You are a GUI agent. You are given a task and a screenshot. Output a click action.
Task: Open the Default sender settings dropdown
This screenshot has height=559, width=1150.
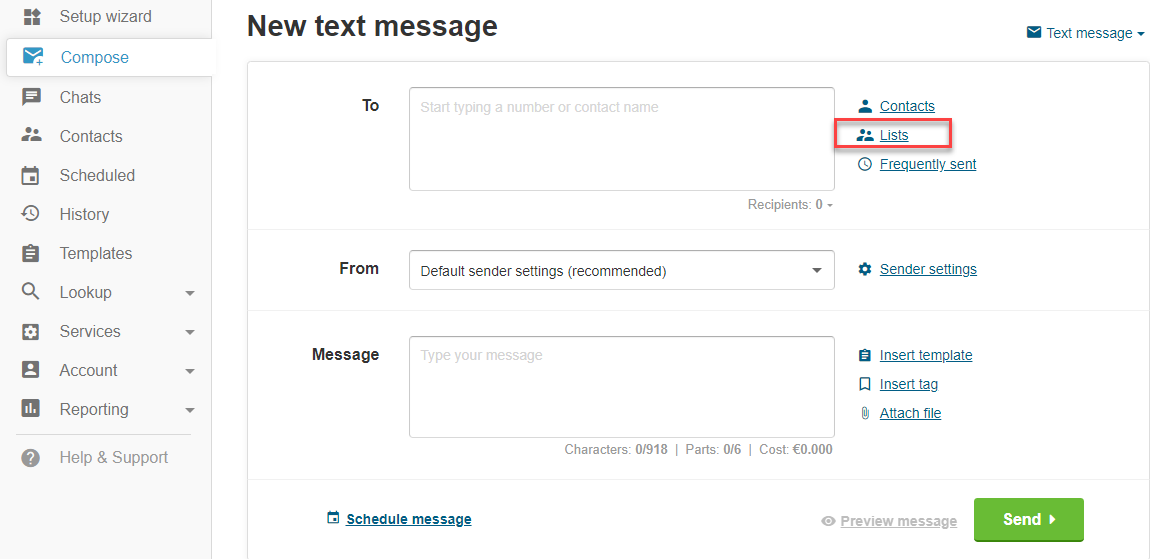pyautogui.click(x=621, y=270)
